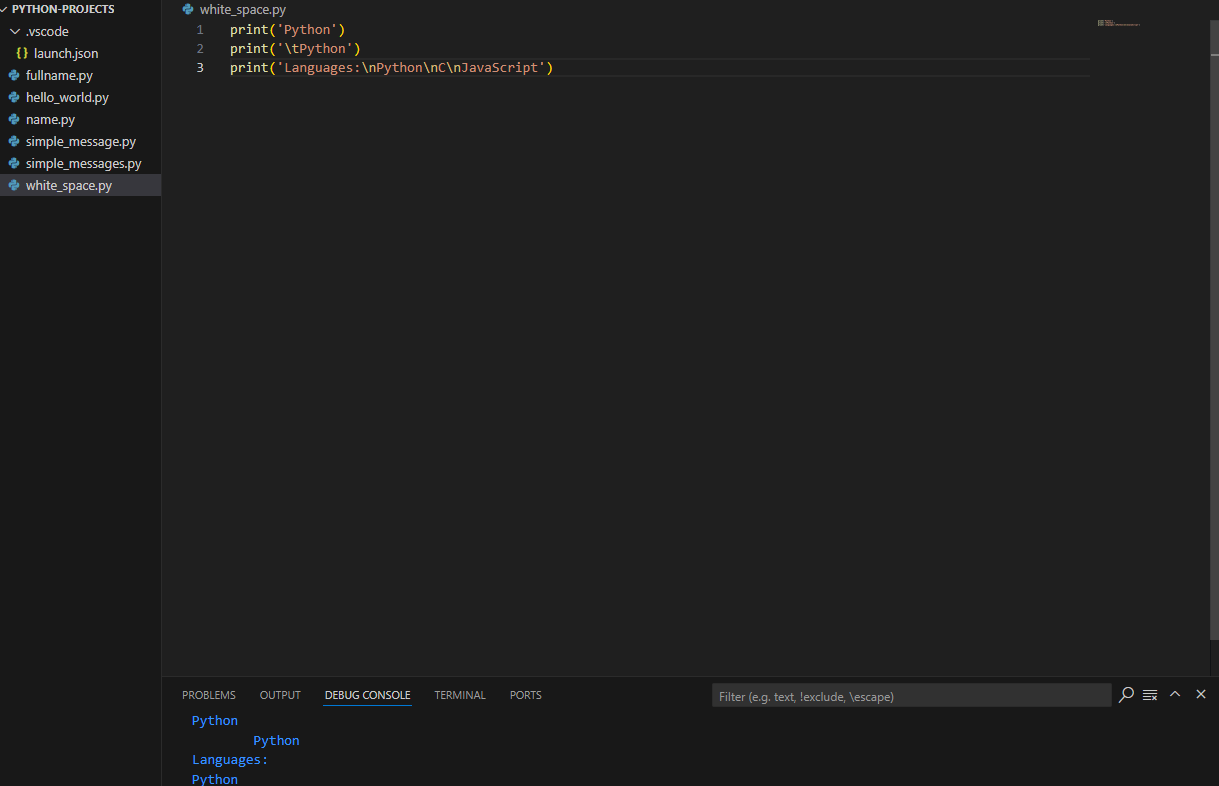
Task: Click Python icon in editor breadcrumb
Action: [188, 9]
